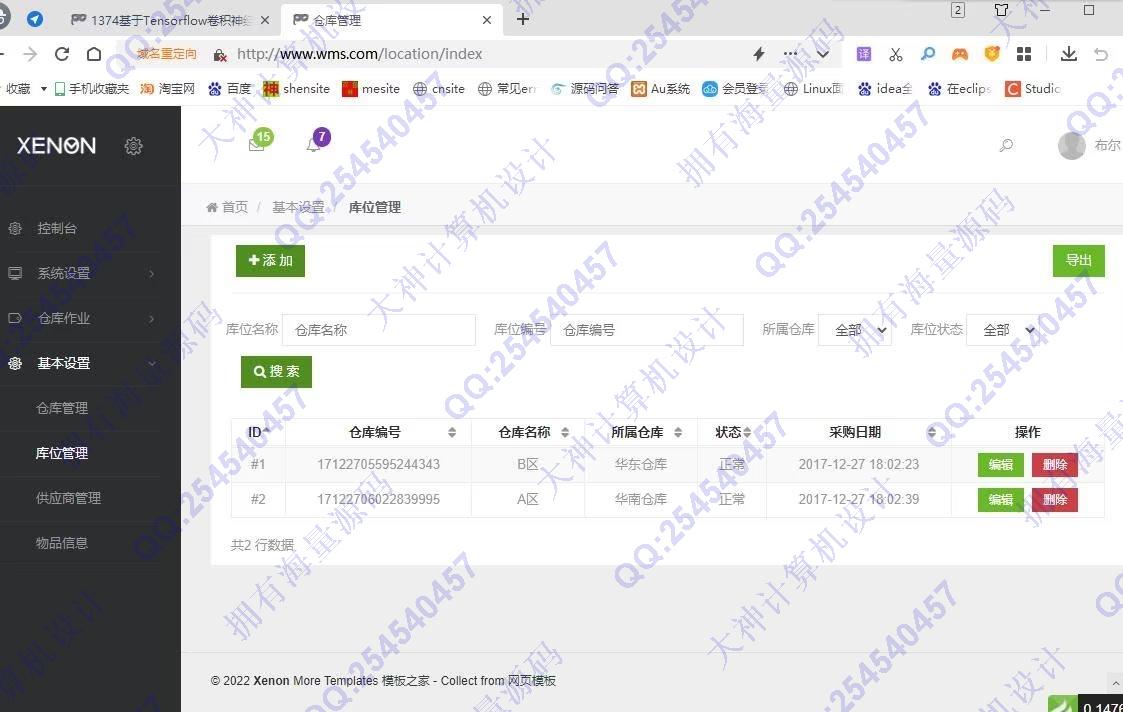Click the browser refresh icon
Screen dimensions: 1123x712
coord(62,54)
